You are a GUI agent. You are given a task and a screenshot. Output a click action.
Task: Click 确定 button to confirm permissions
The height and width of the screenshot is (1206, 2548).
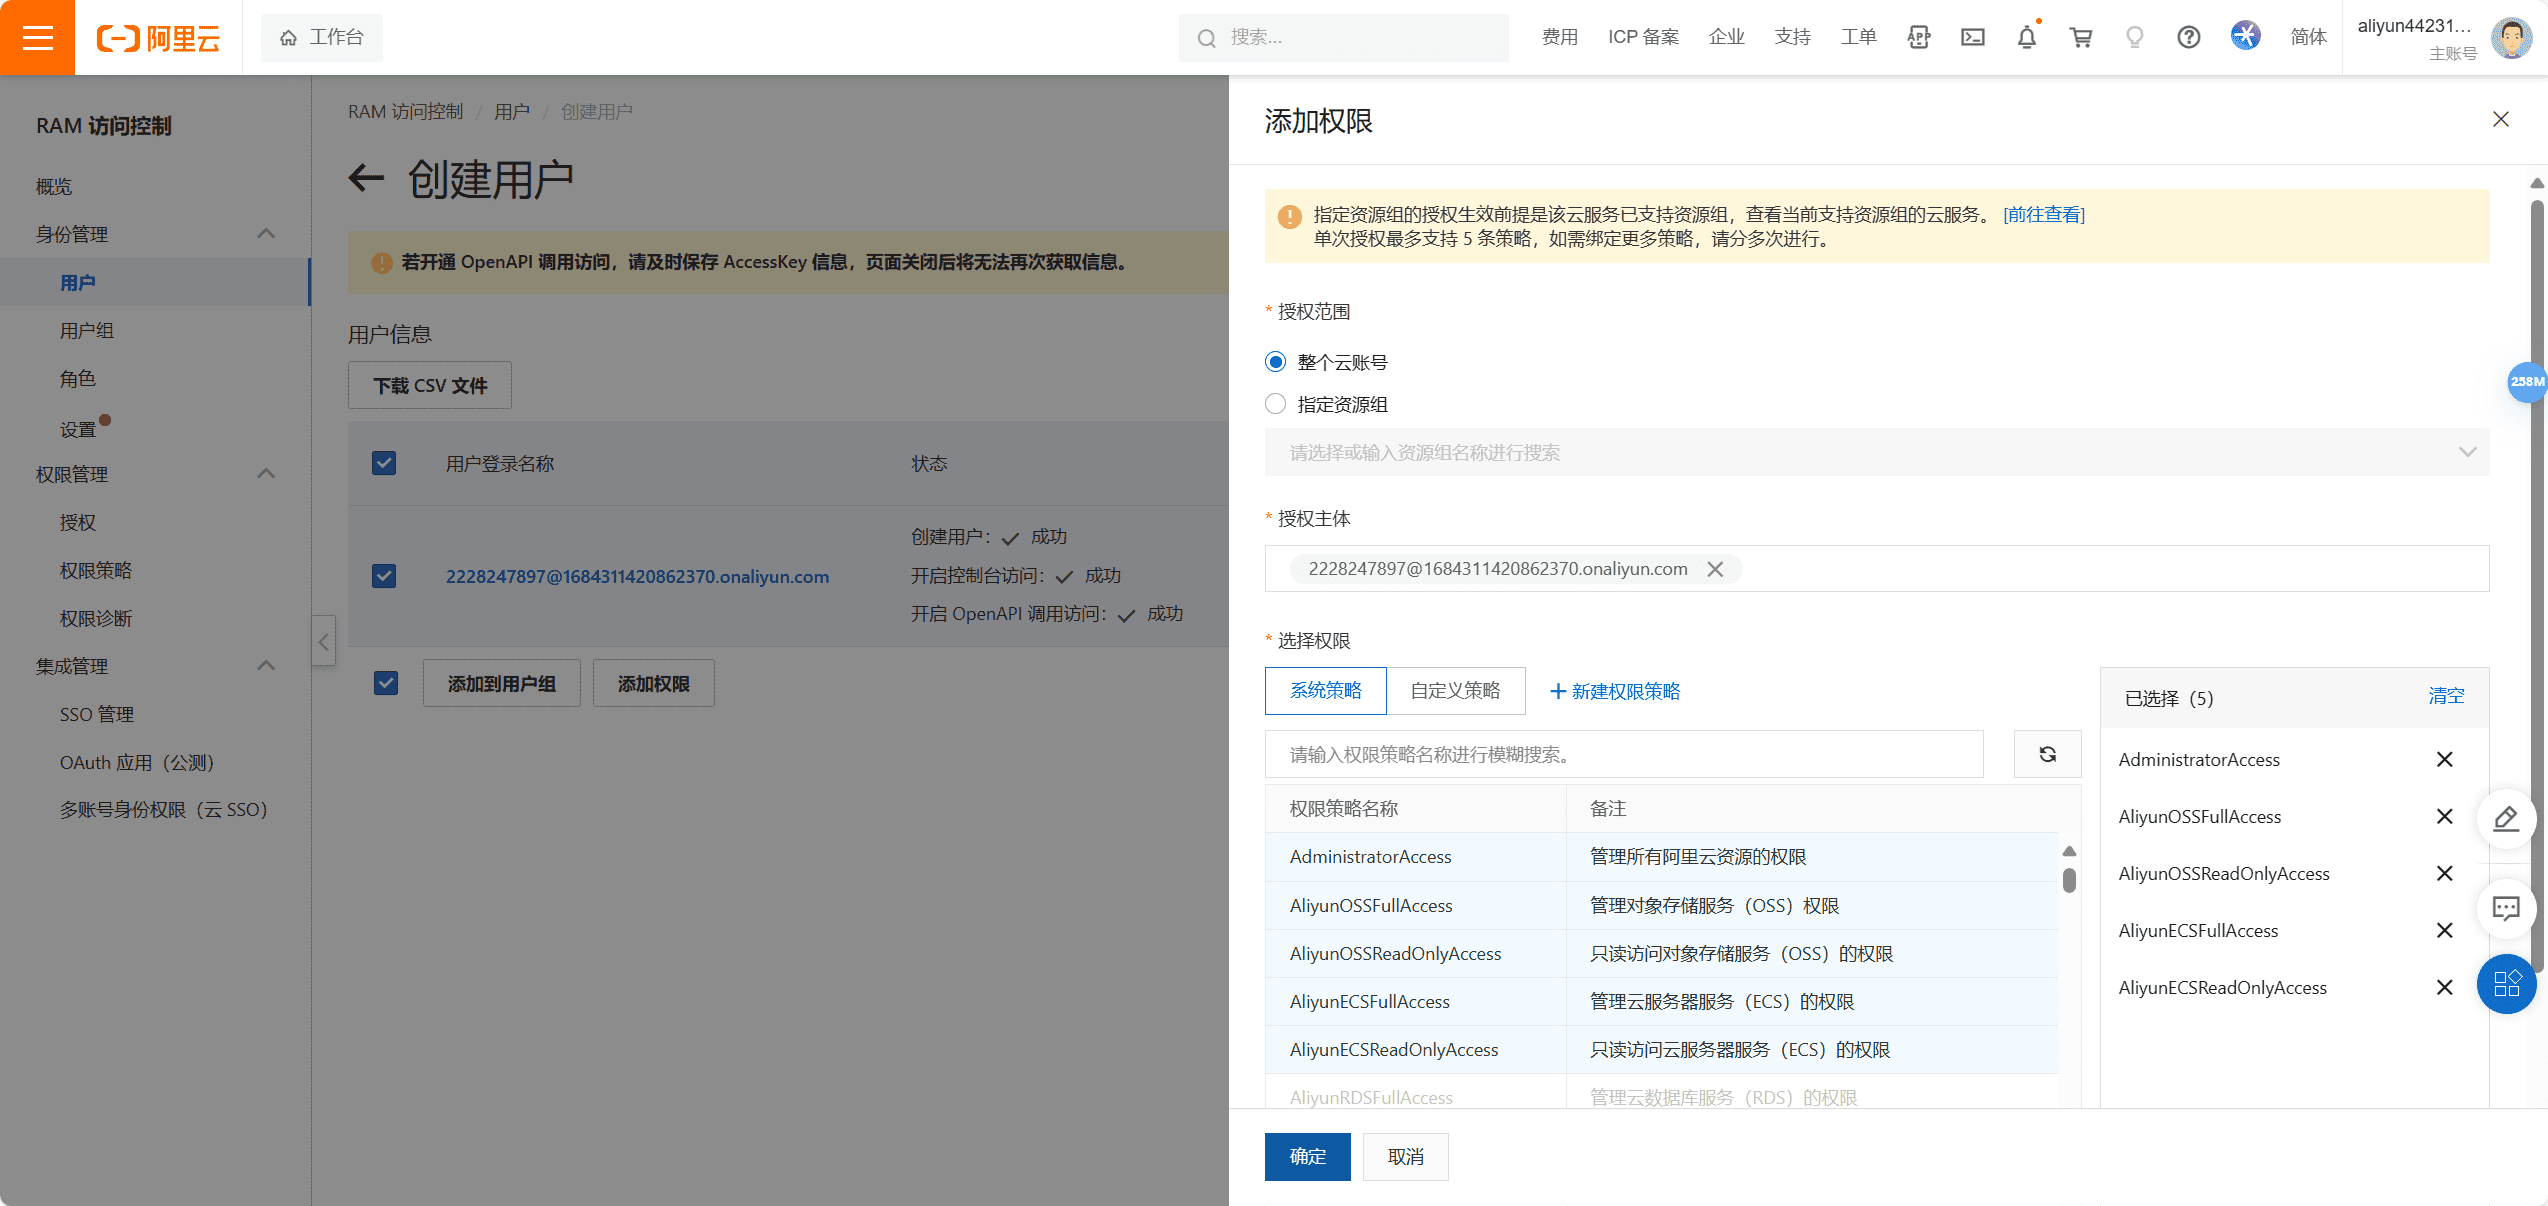(1308, 1156)
